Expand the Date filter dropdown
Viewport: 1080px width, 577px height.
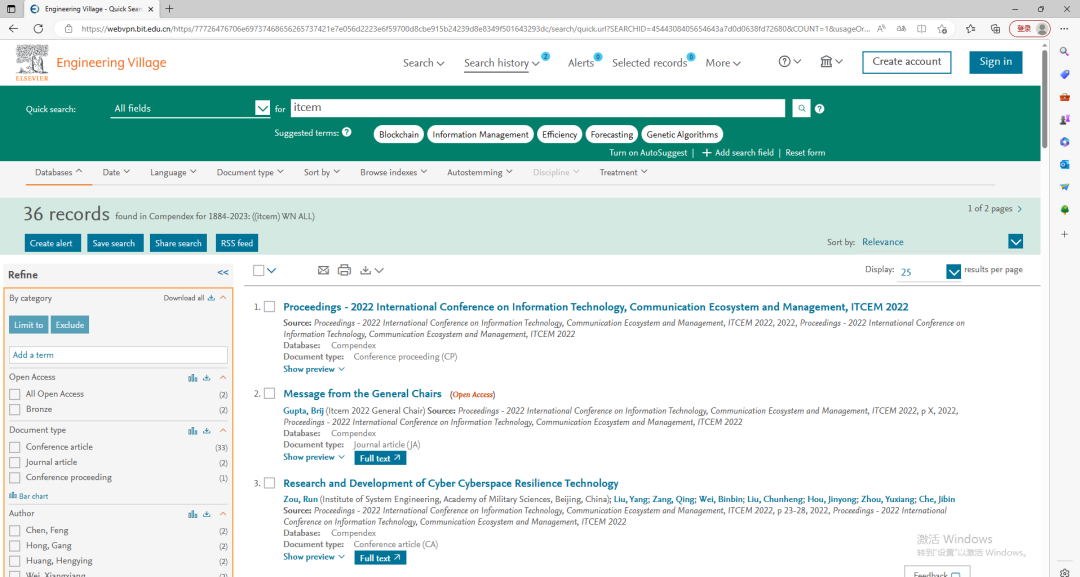[116, 172]
